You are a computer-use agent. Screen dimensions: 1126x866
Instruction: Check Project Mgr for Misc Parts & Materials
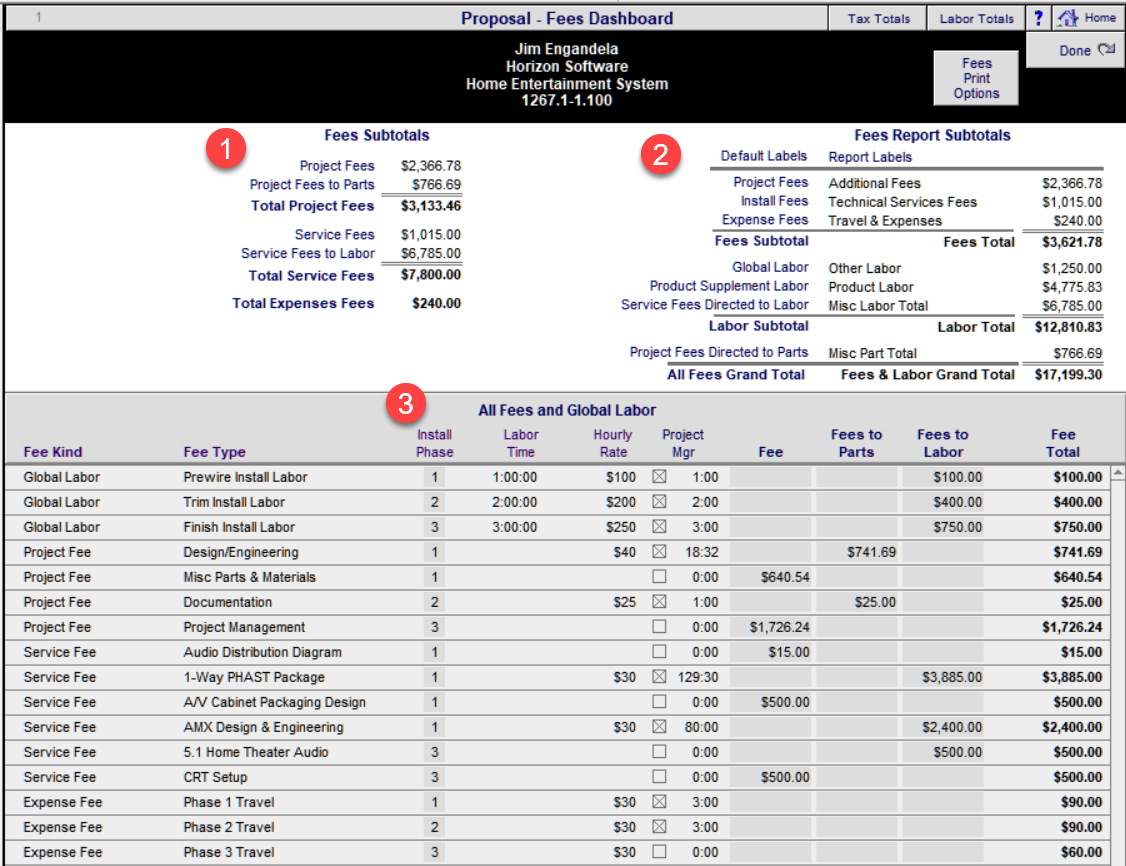pos(659,577)
